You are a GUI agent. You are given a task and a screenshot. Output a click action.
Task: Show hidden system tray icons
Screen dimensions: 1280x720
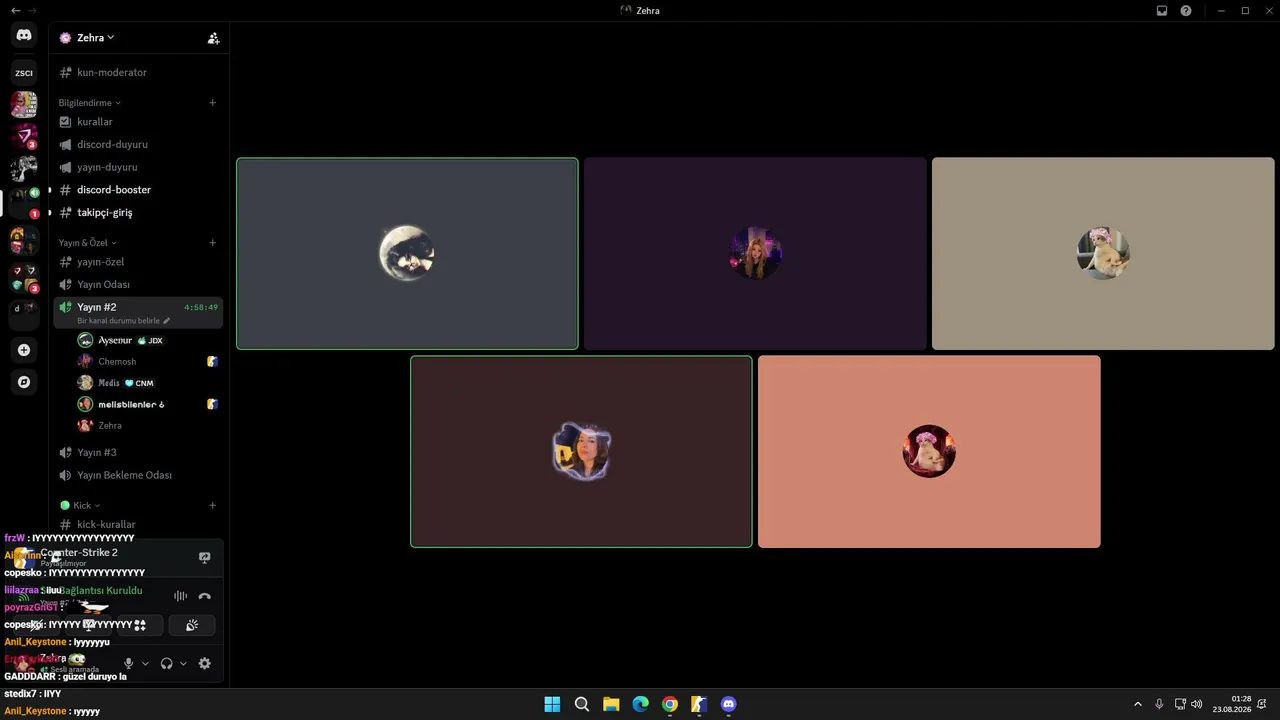tap(1137, 704)
